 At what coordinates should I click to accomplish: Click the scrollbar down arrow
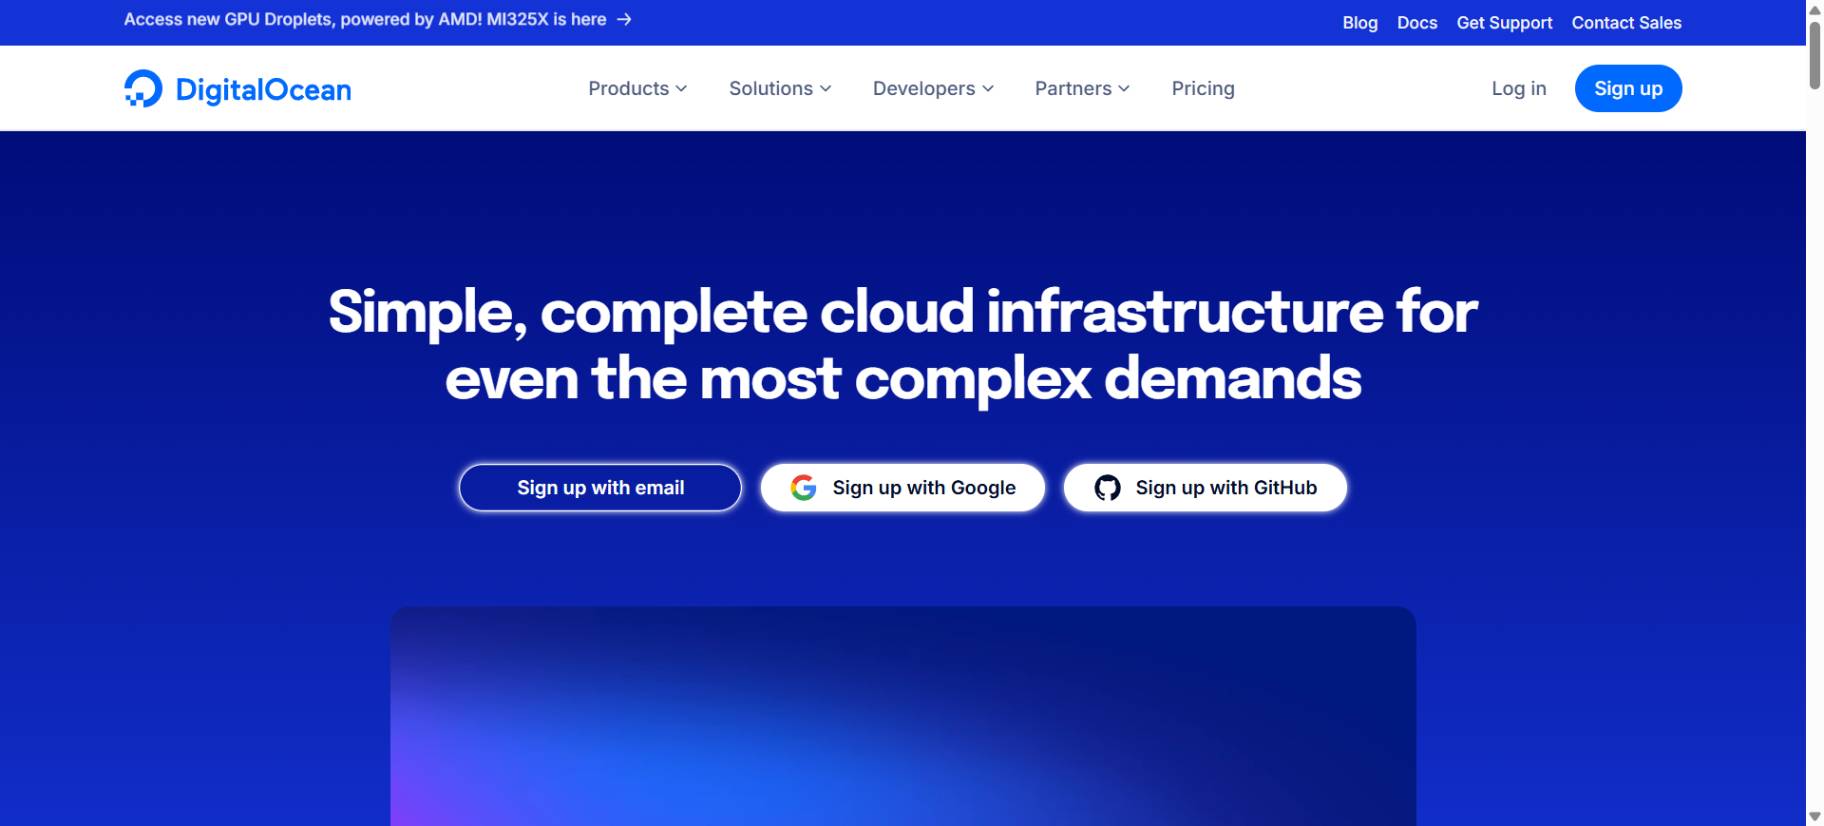point(1815,817)
